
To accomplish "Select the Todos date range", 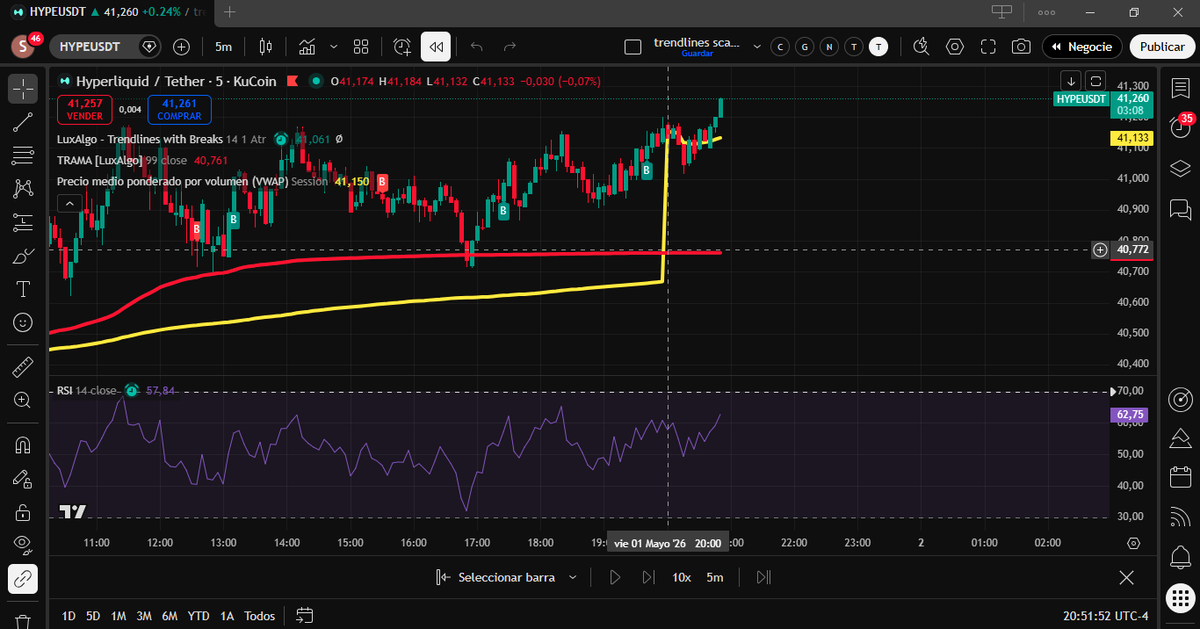I will coord(259,616).
